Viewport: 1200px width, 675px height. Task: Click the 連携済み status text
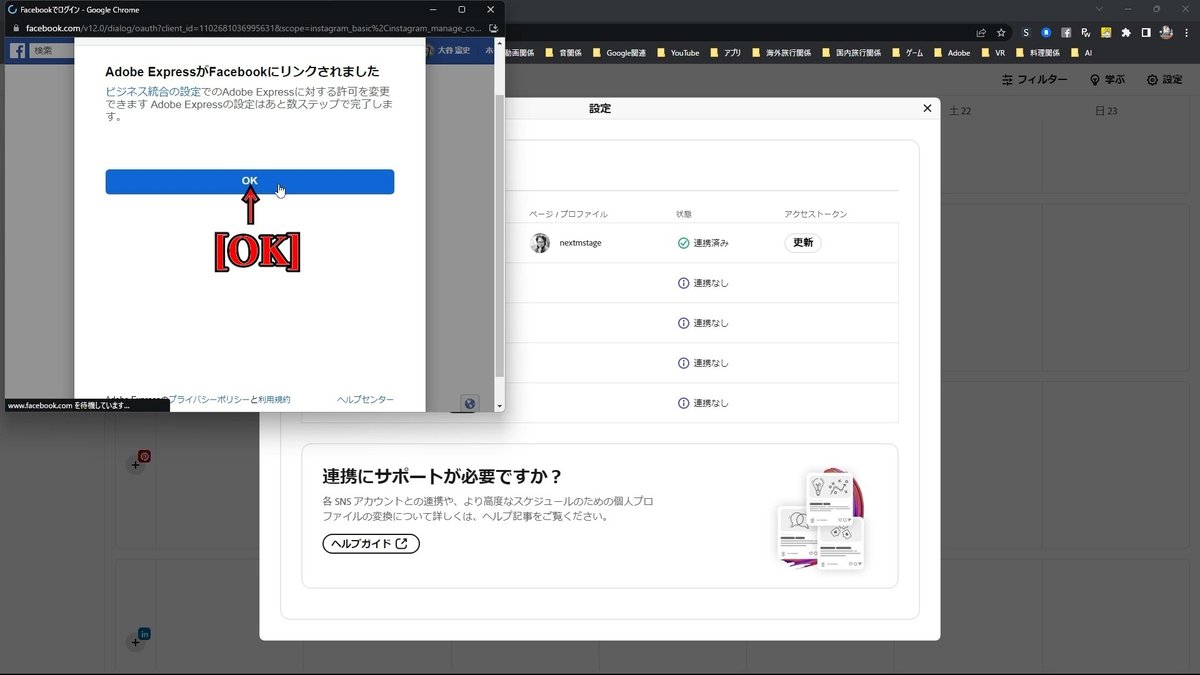click(711, 243)
